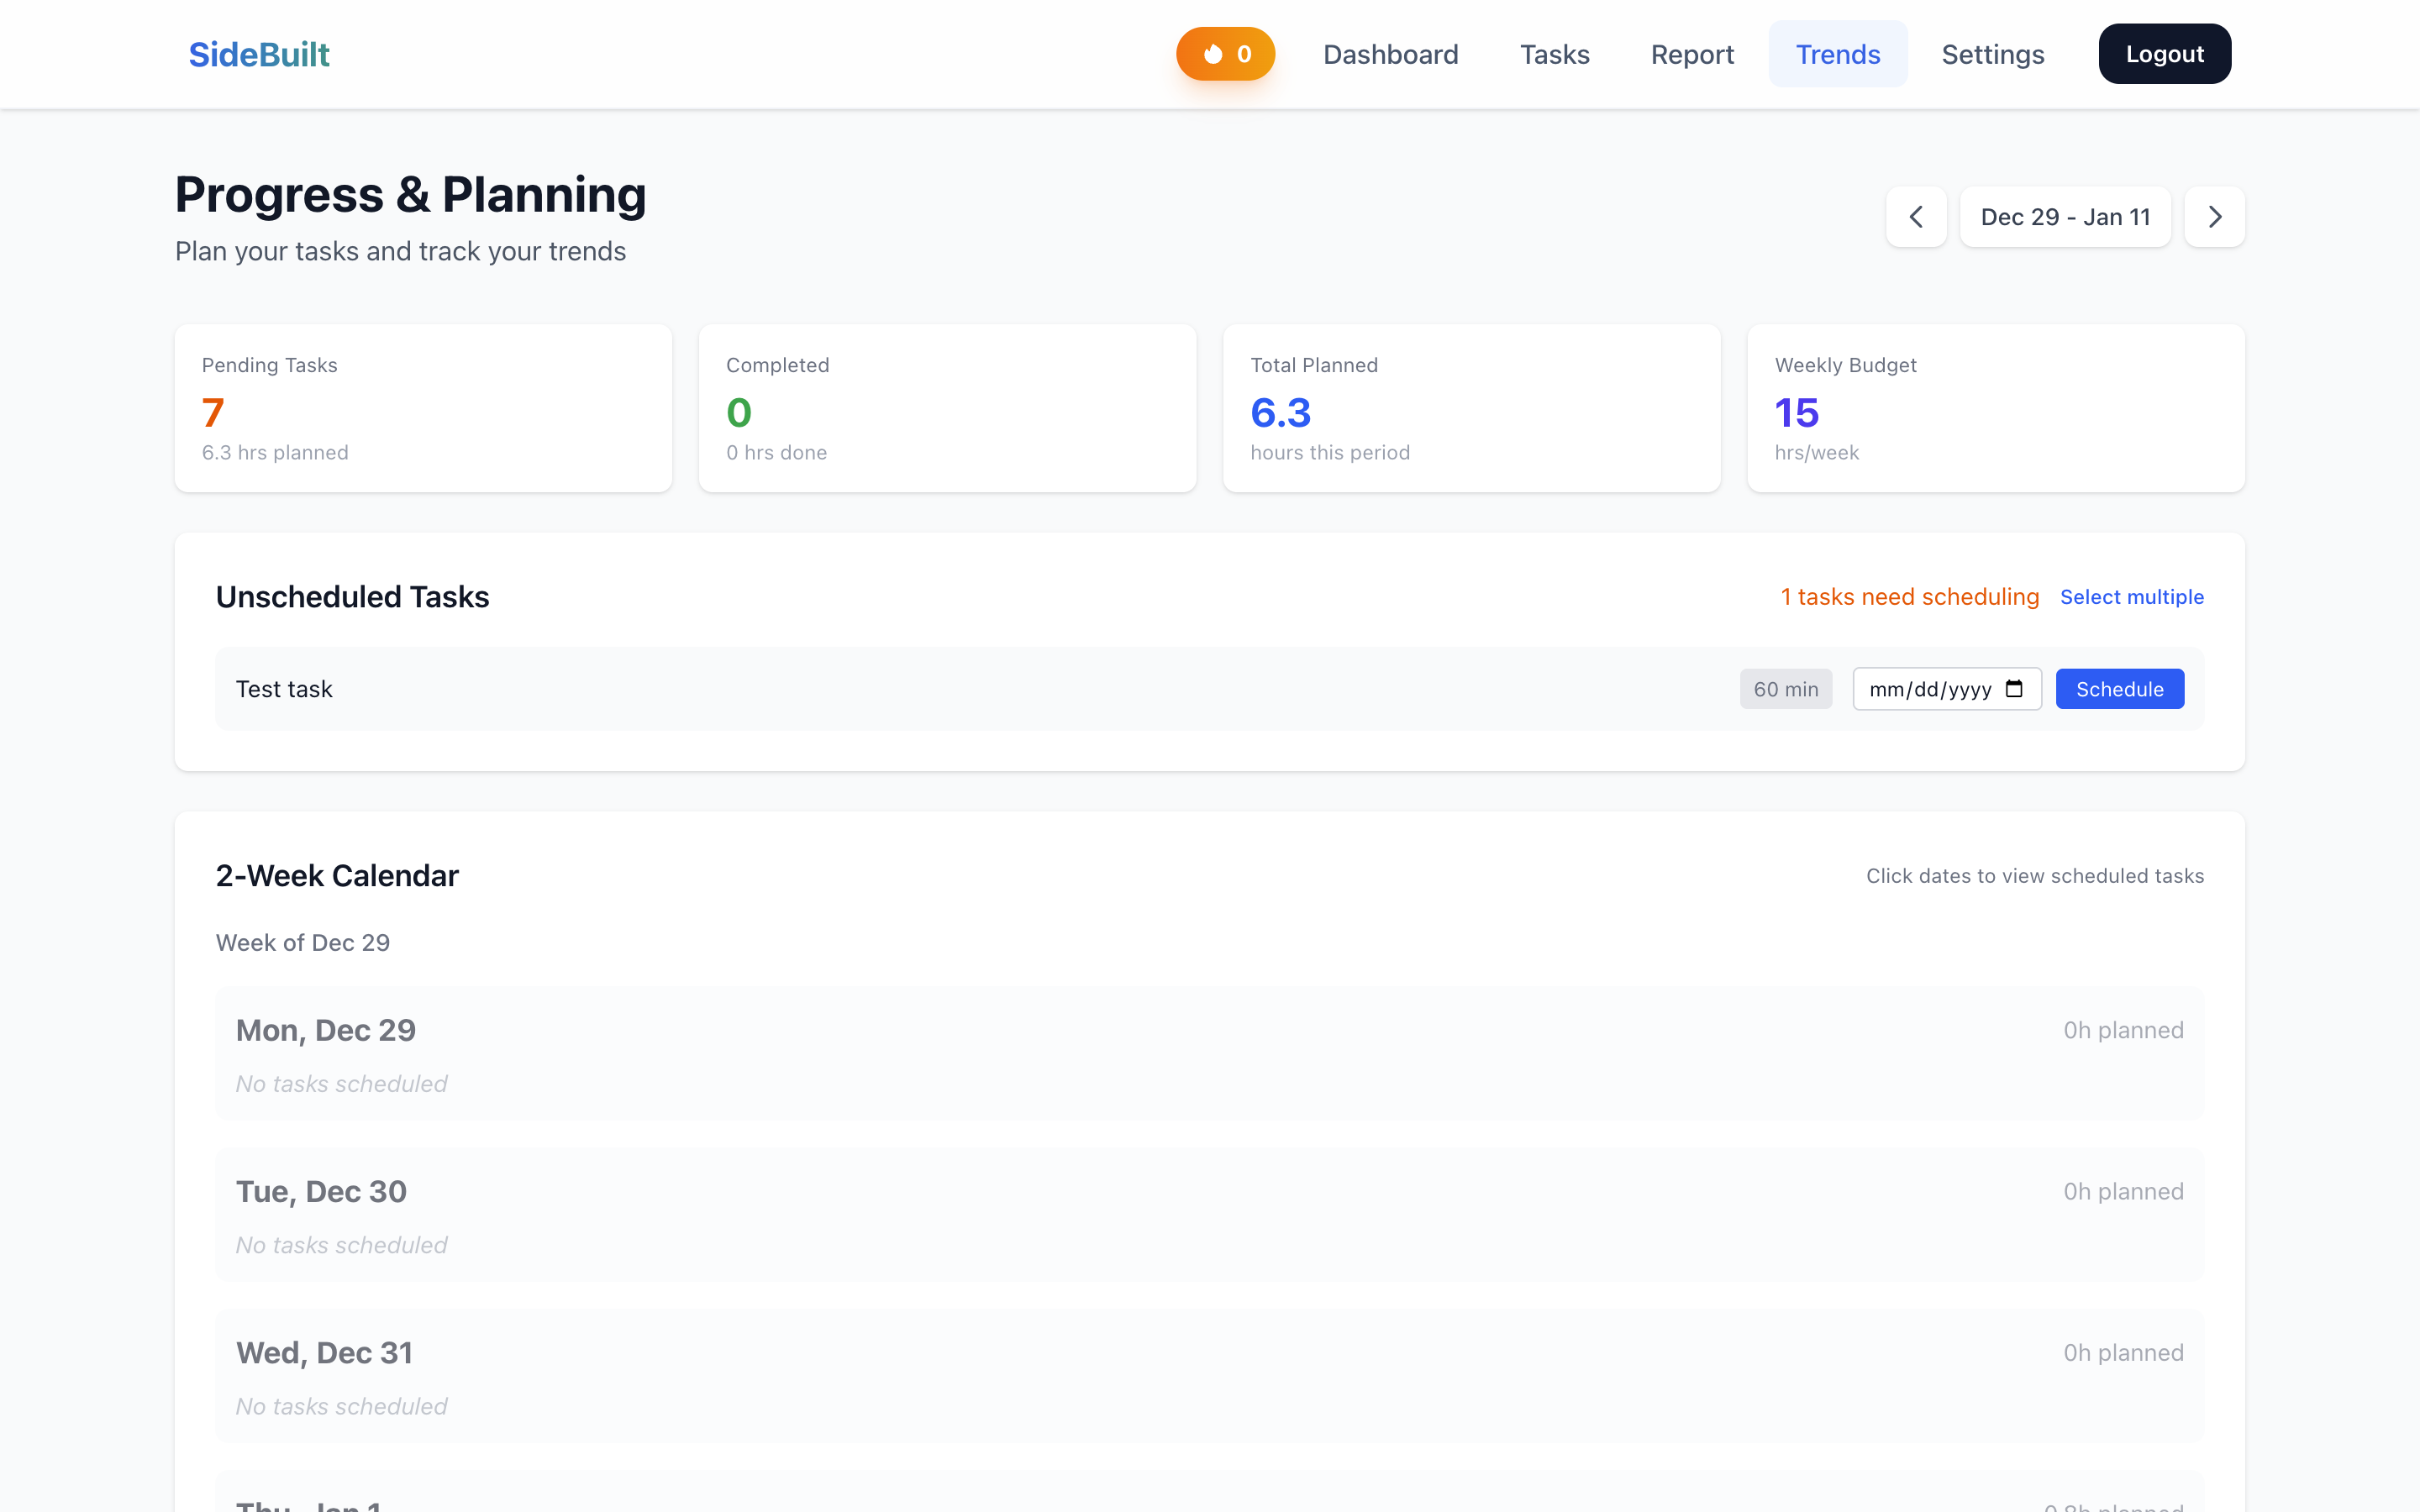
Task: Select Mon, Dec 29 to view scheduled tasks
Action: pyautogui.click(x=1208, y=1053)
